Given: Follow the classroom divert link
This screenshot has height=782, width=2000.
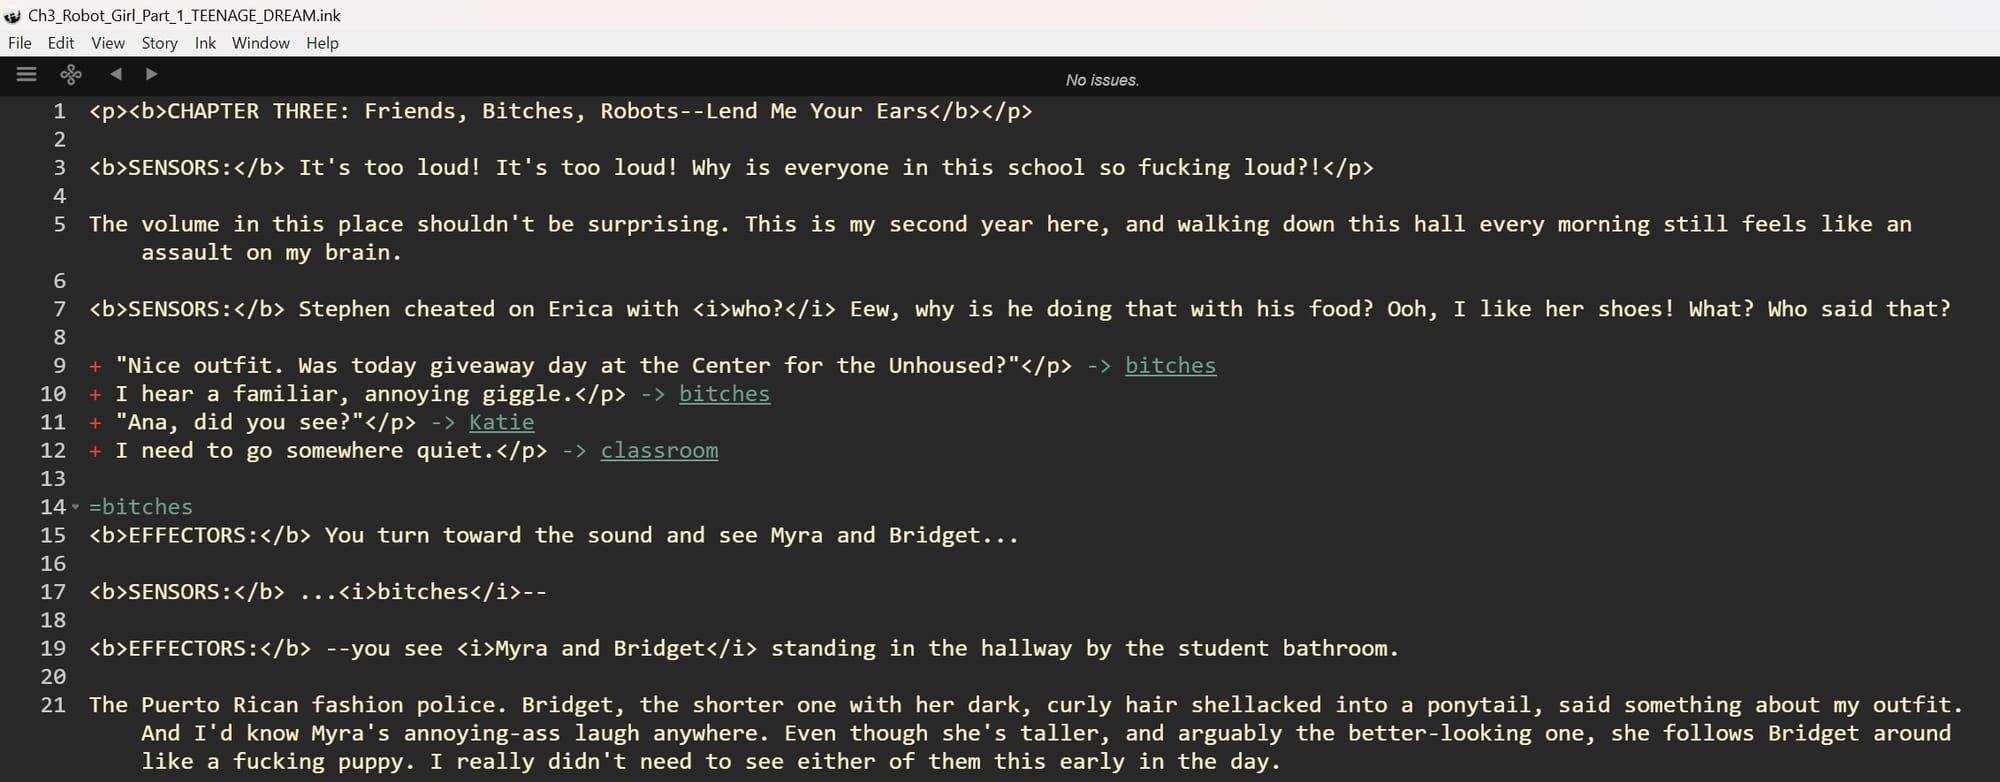Looking at the screenshot, I should tap(659, 450).
